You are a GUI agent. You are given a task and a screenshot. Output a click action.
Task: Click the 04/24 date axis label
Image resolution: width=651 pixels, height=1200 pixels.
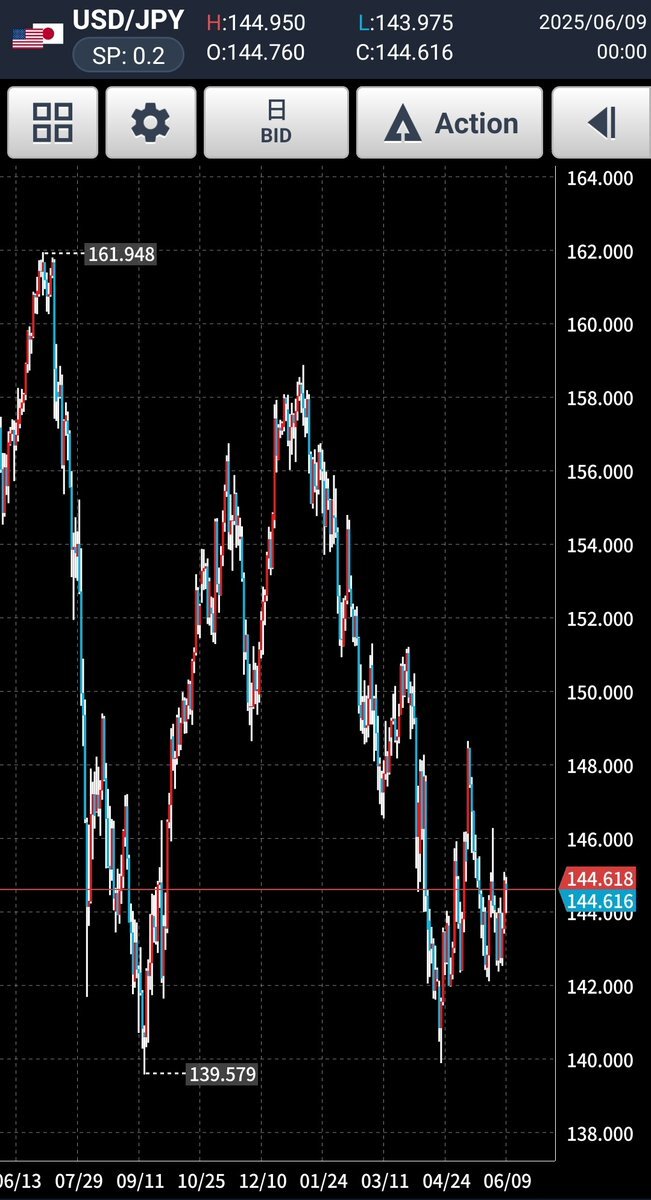447,1179
